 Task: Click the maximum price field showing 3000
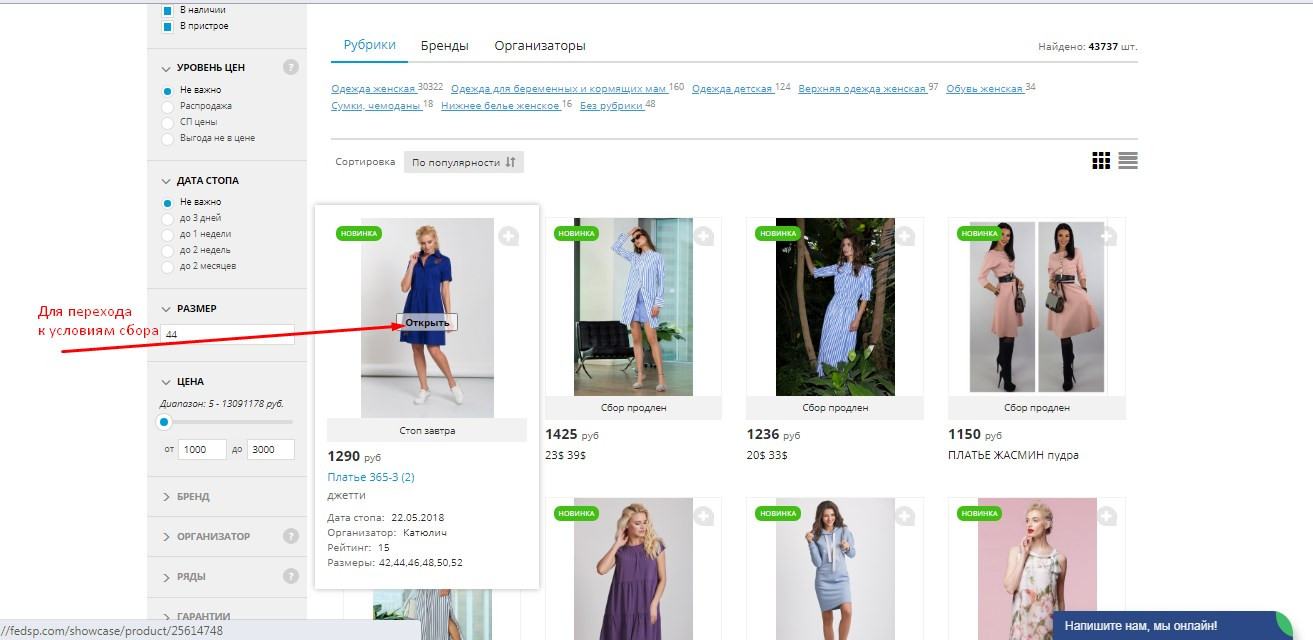pyautogui.click(x=270, y=450)
